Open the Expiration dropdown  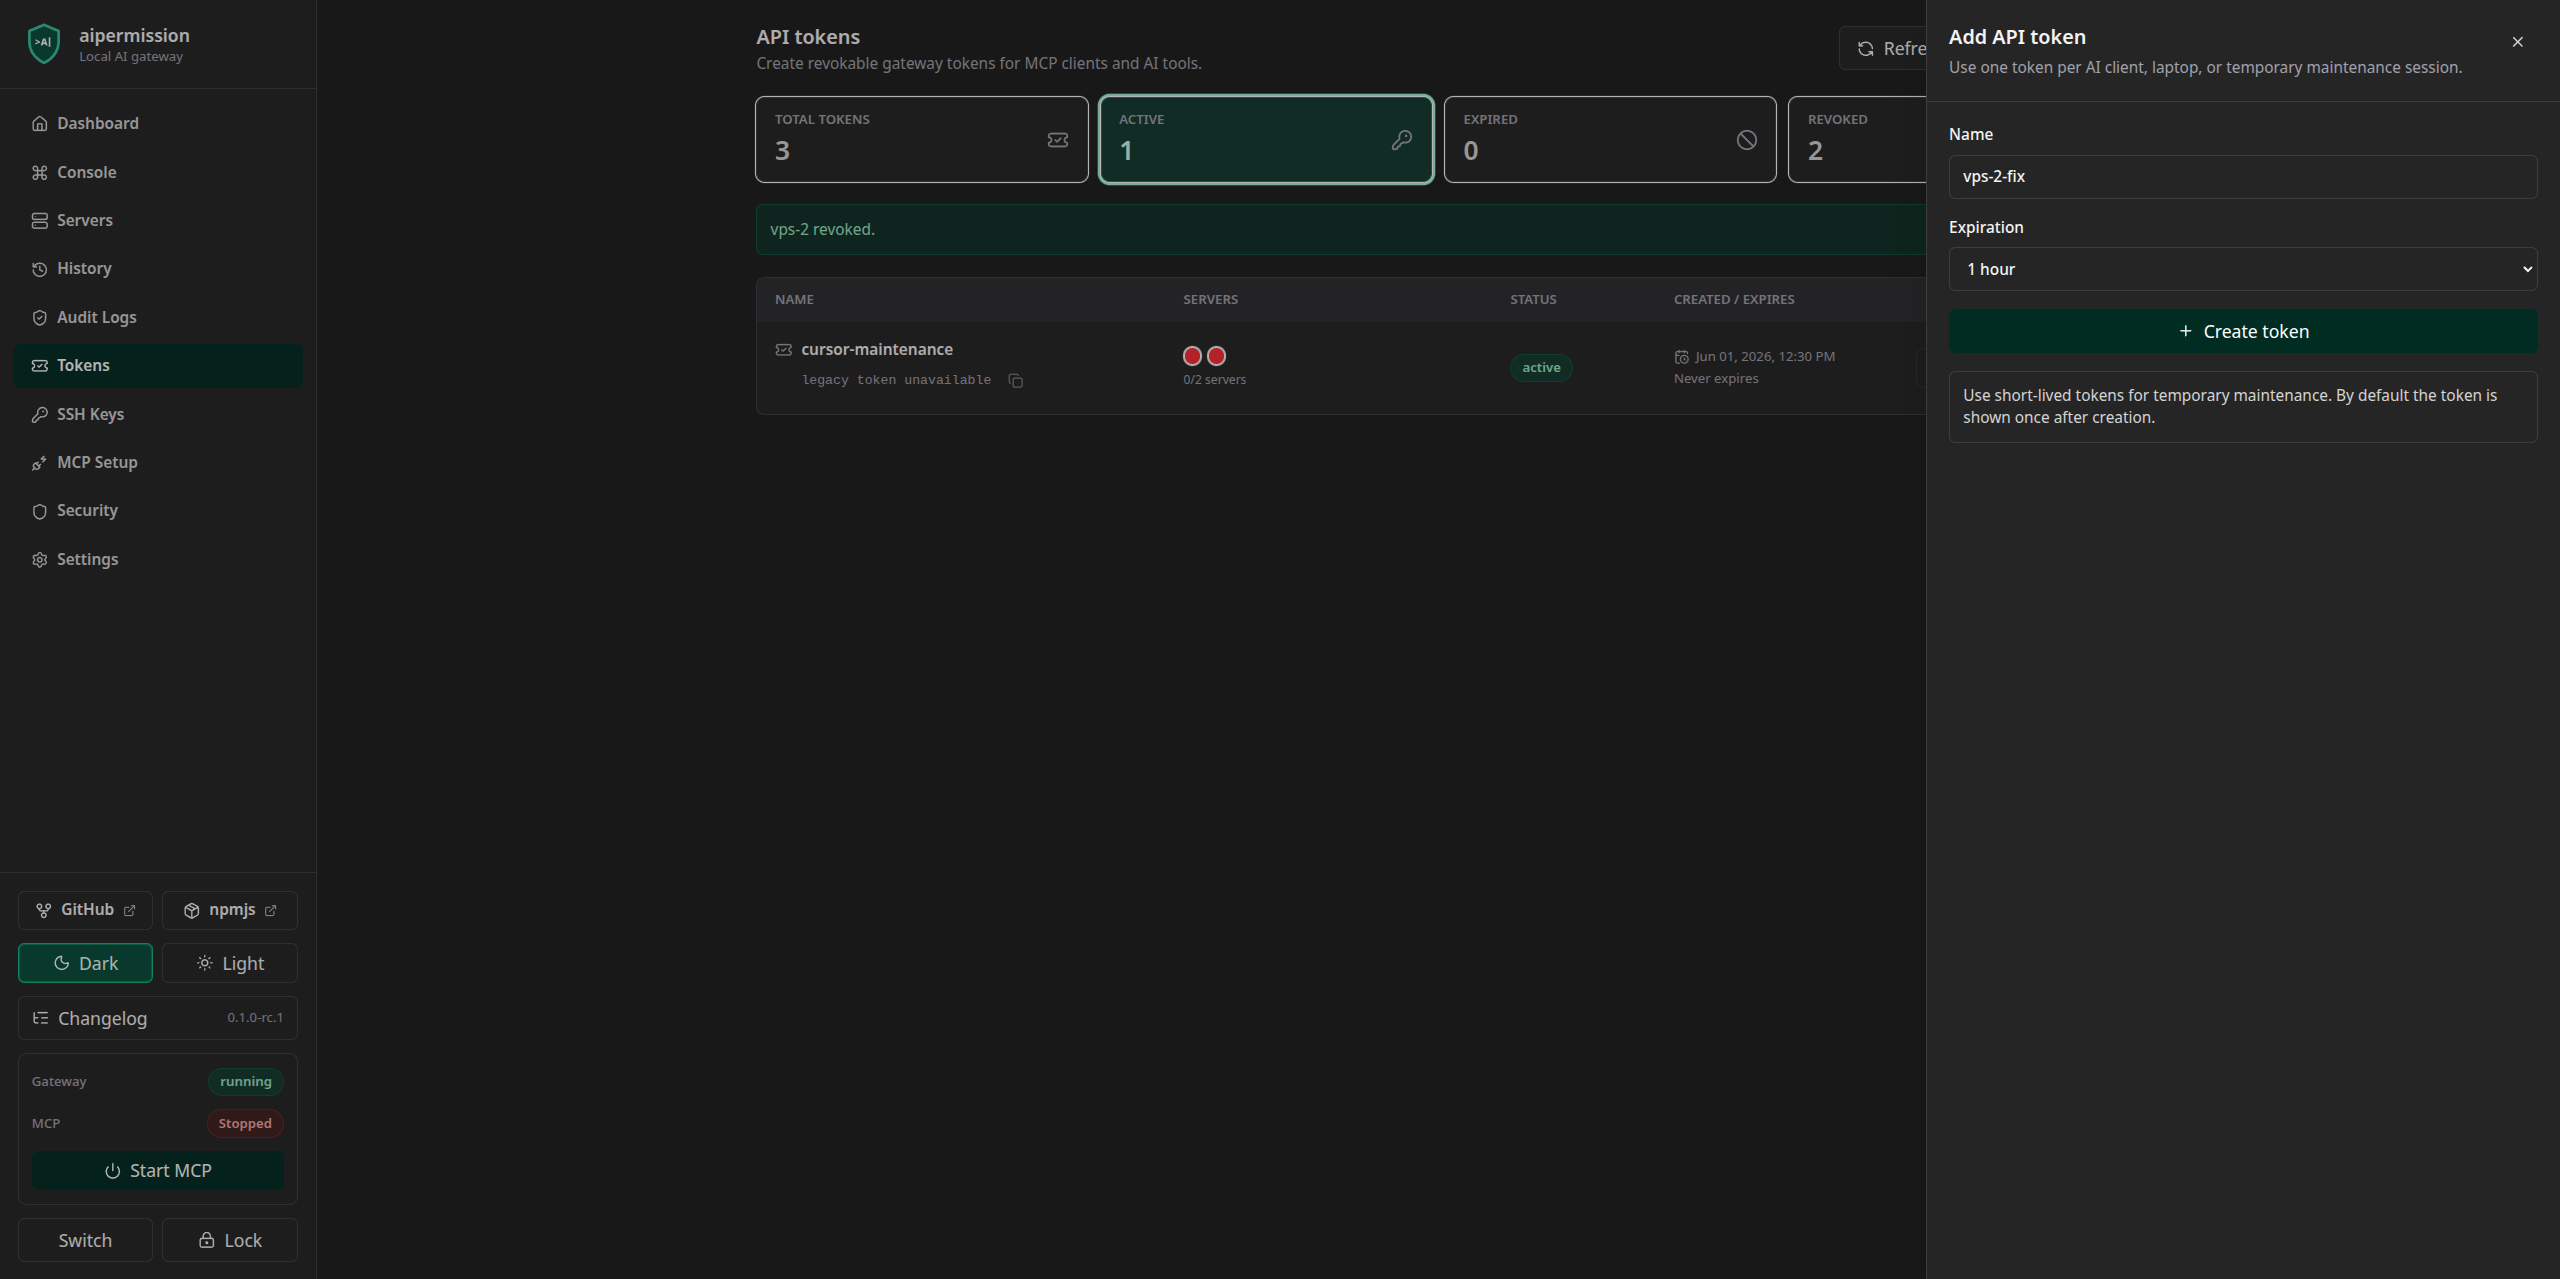(x=2243, y=269)
